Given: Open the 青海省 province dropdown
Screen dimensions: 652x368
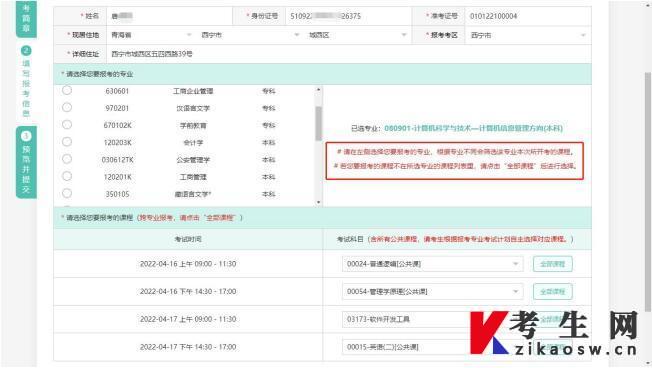Looking at the screenshot, I should pyautogui.click(x=151, y=35).
